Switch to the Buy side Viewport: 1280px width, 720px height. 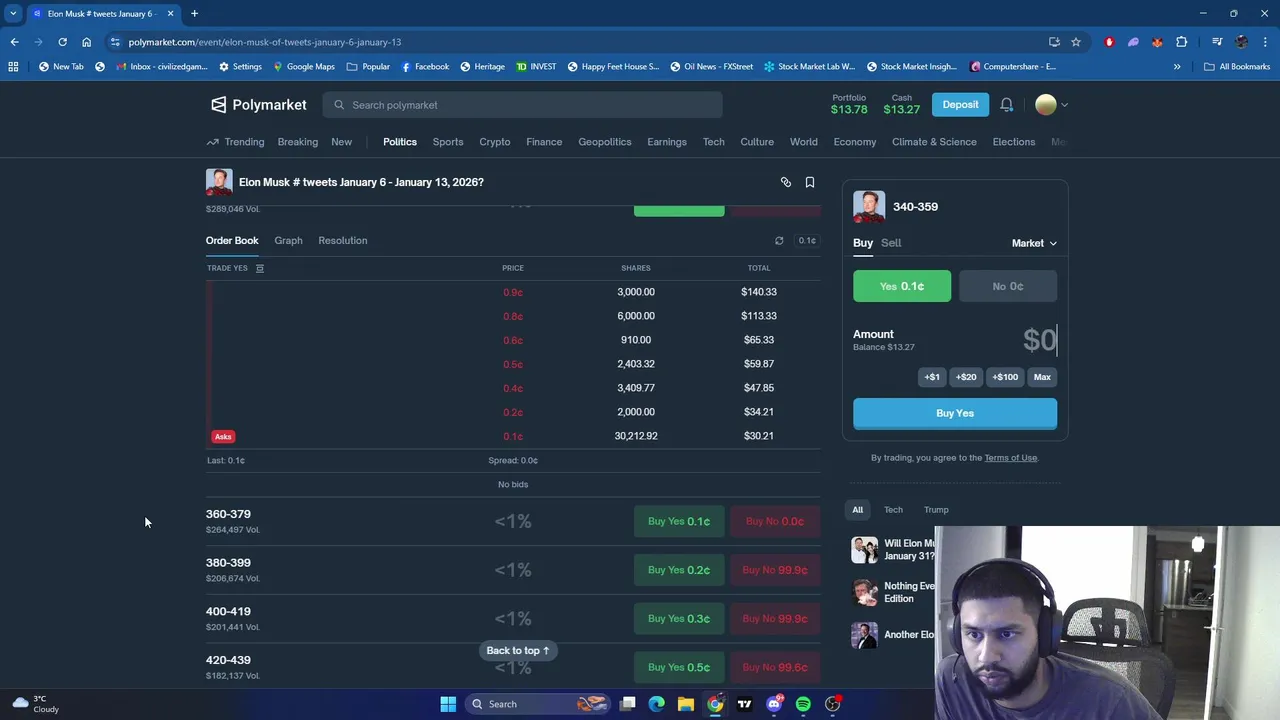863,243
